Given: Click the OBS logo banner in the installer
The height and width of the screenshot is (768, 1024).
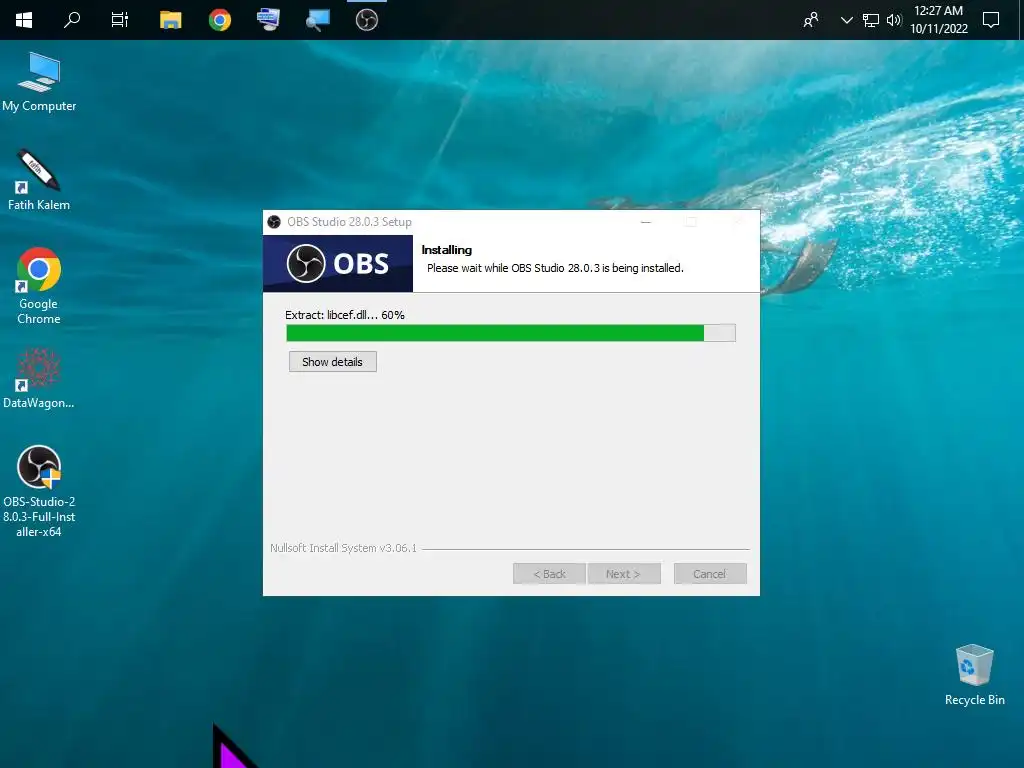Looking at the screenshot, I should click(x=338, y=263).
